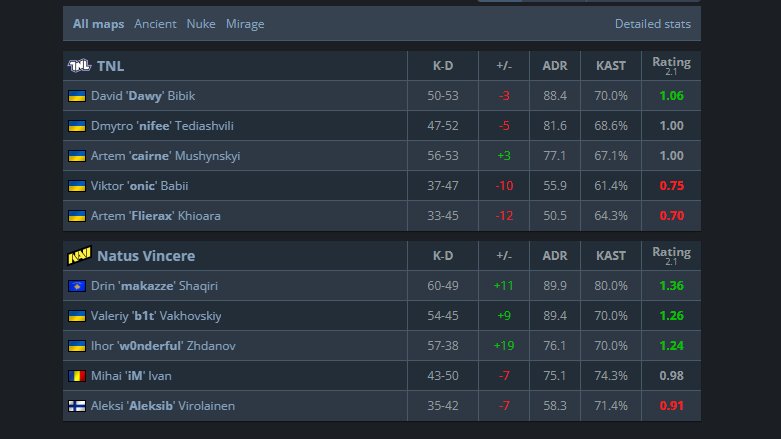Open David 'Dawy' Bibik player profile
Viewport: 781px width, 439px height.
(144, 96)
